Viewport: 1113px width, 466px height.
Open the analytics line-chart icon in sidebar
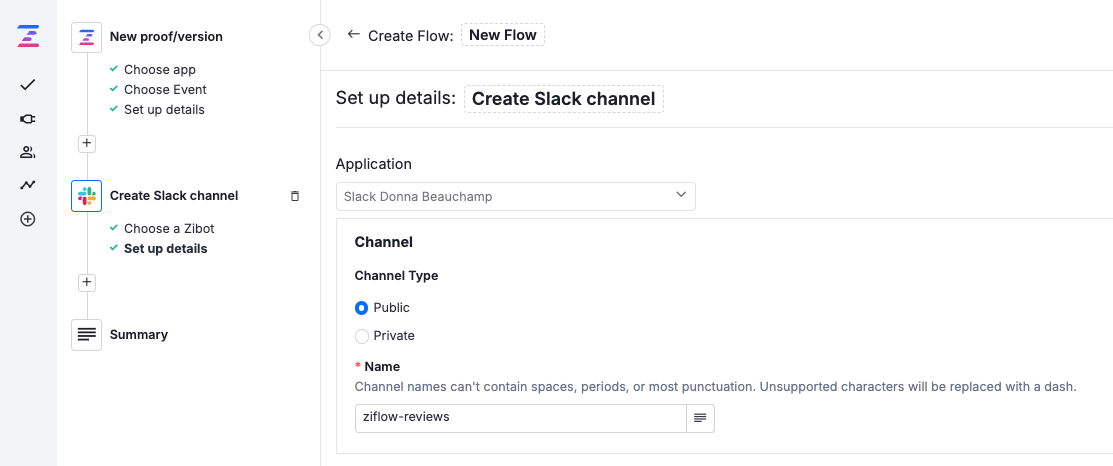tap(28, 185)
